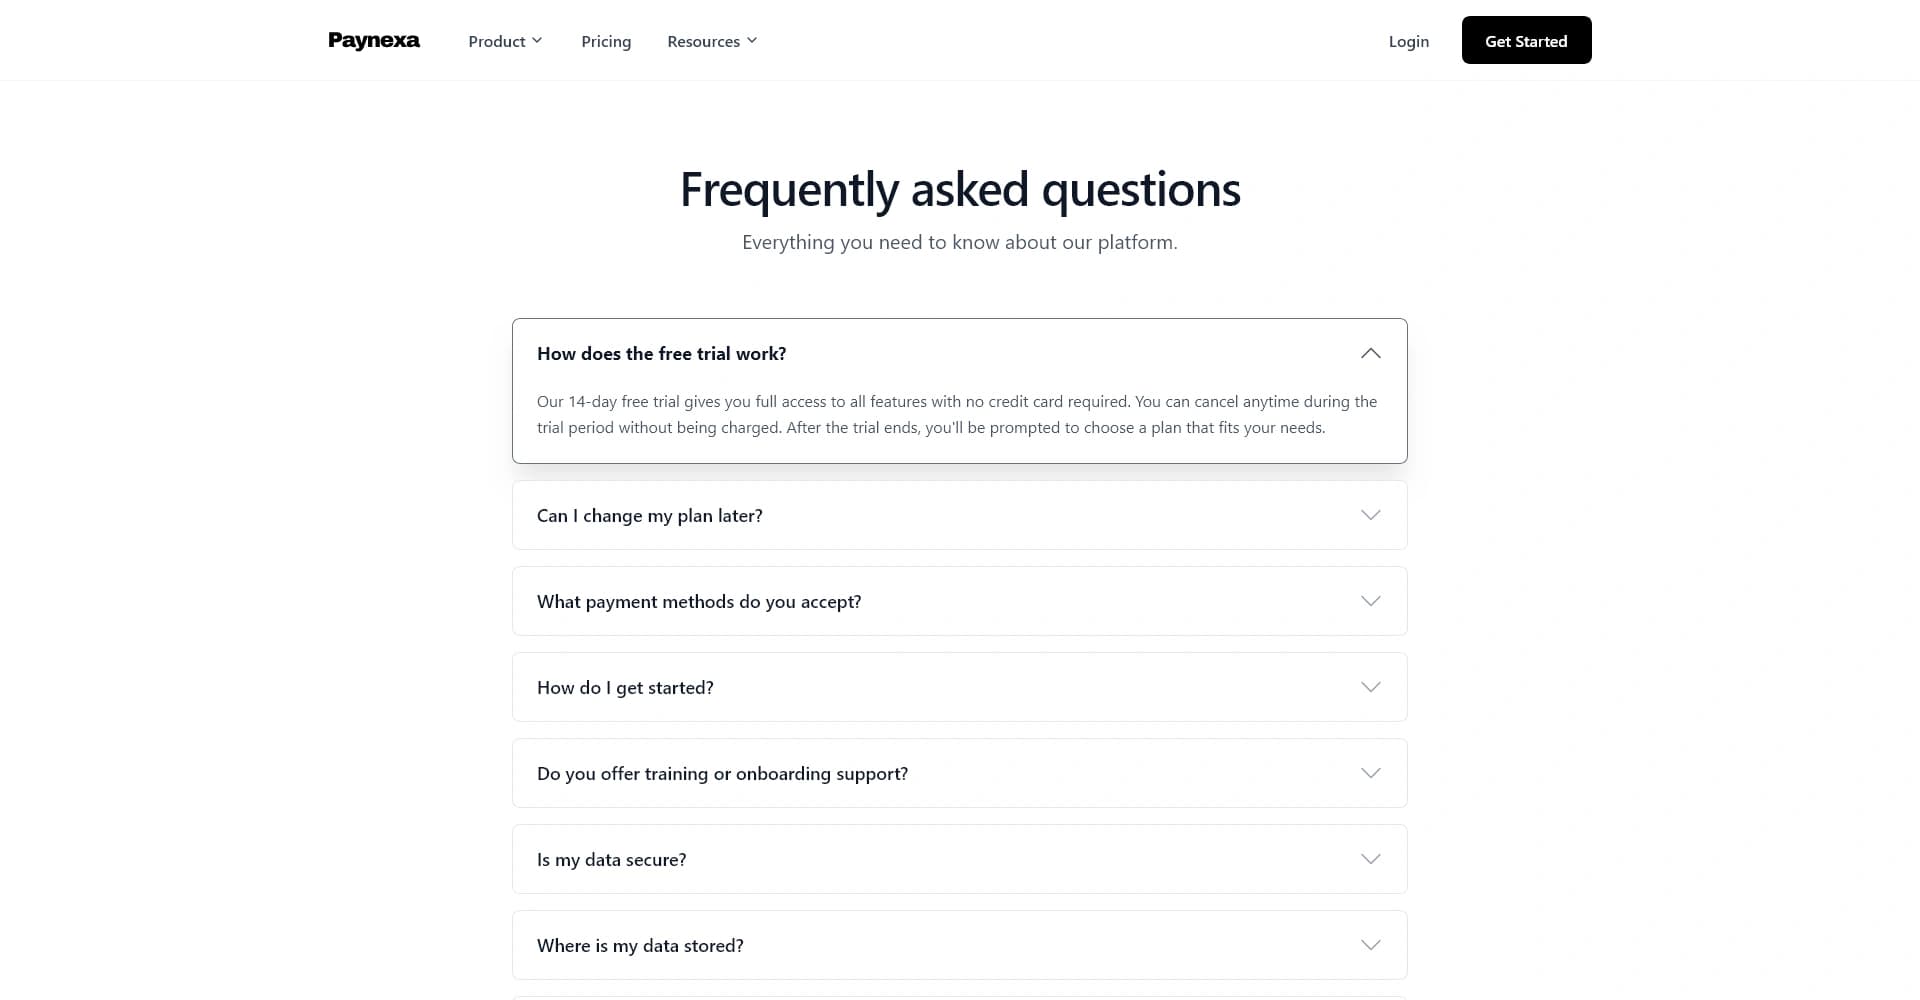Expand 'What payment methods do you accept?'
The height and width of the screenshot is (1000, 1920).
[x=698, y=602]
